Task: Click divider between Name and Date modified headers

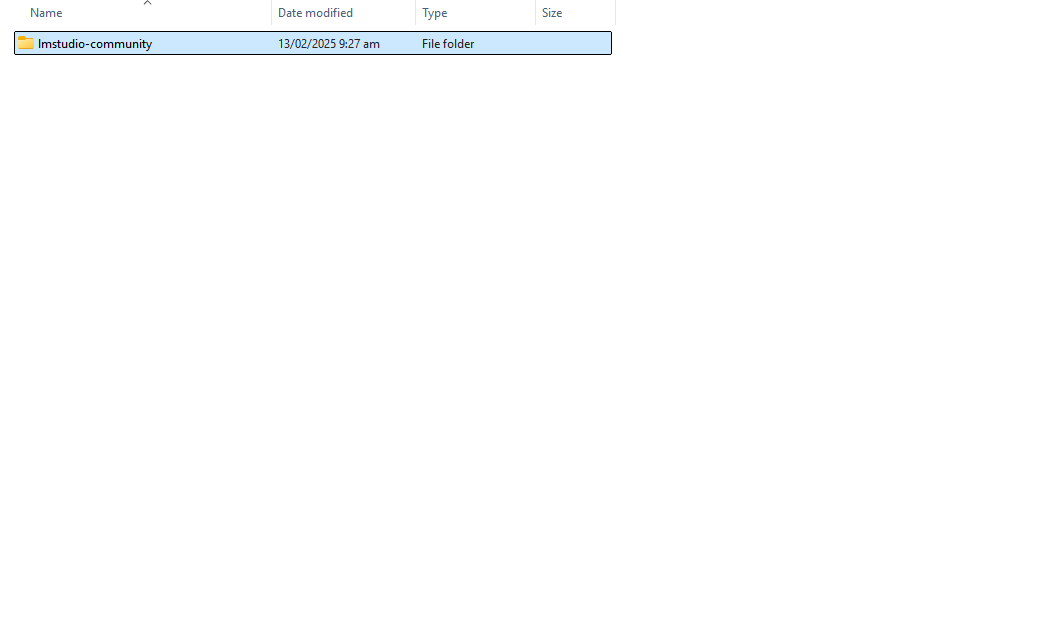Action: tap(271, 13)
